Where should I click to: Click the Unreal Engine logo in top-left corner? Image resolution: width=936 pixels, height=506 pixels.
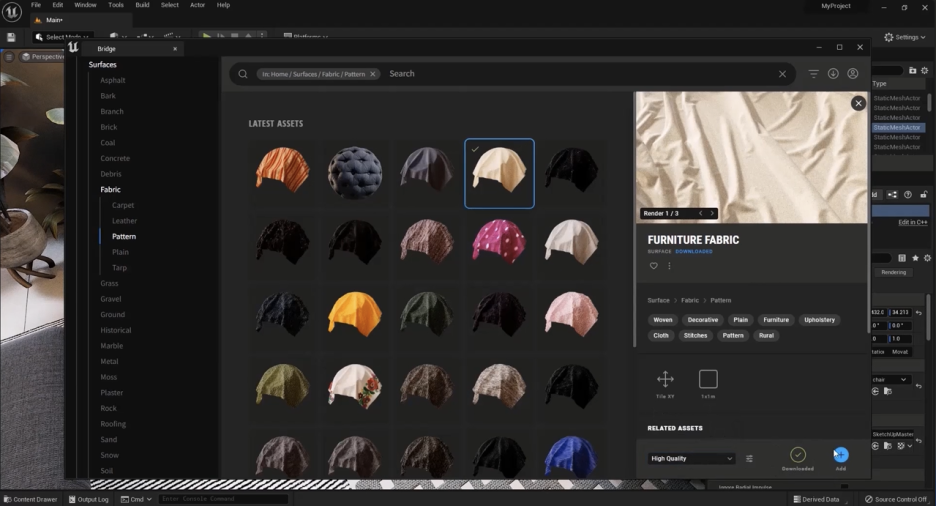click(11, 11)
